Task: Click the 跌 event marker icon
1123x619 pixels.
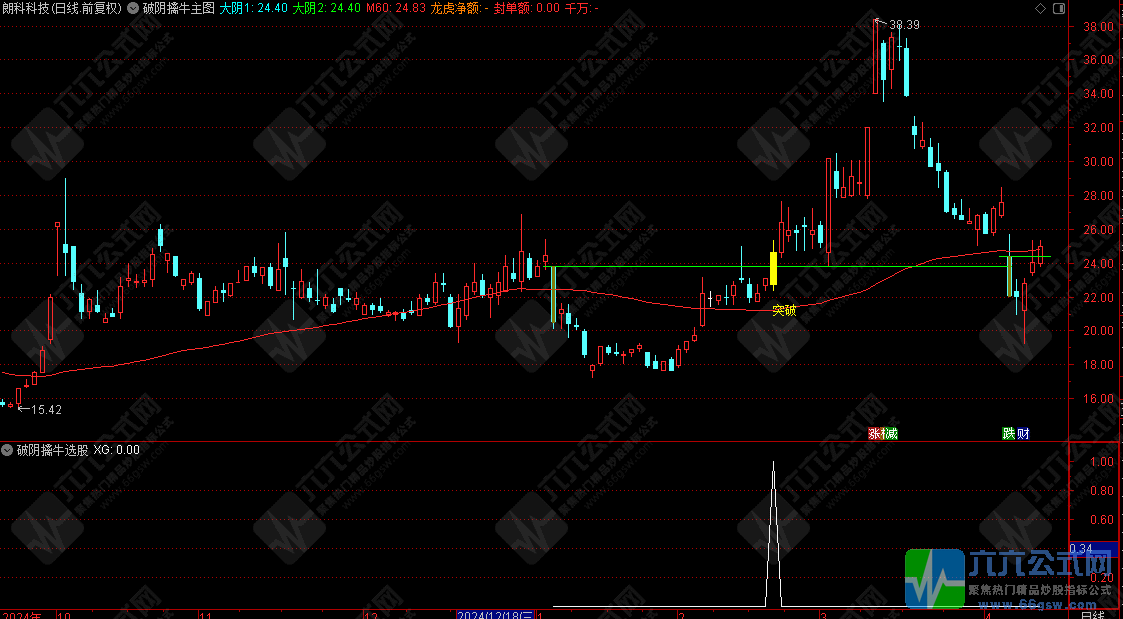Action: click(1009, 434)
